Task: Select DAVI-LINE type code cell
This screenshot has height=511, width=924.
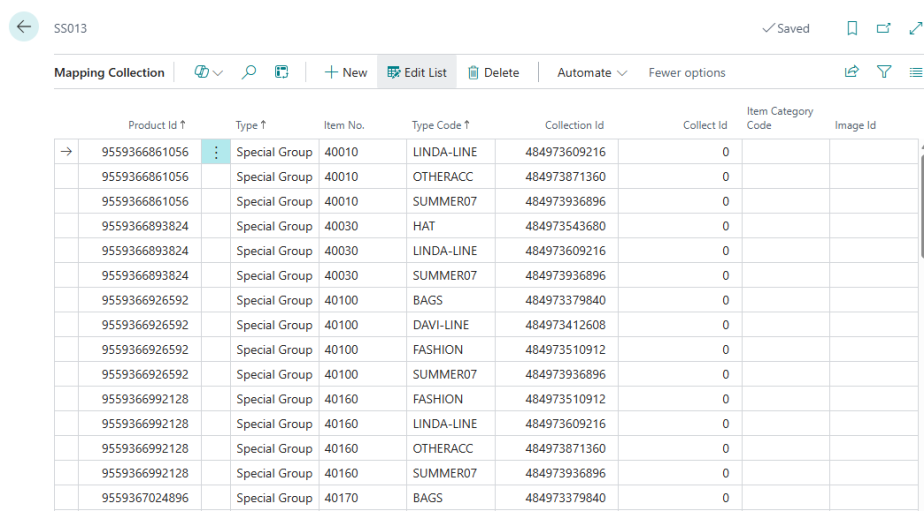Action: (x=451, y=325)
